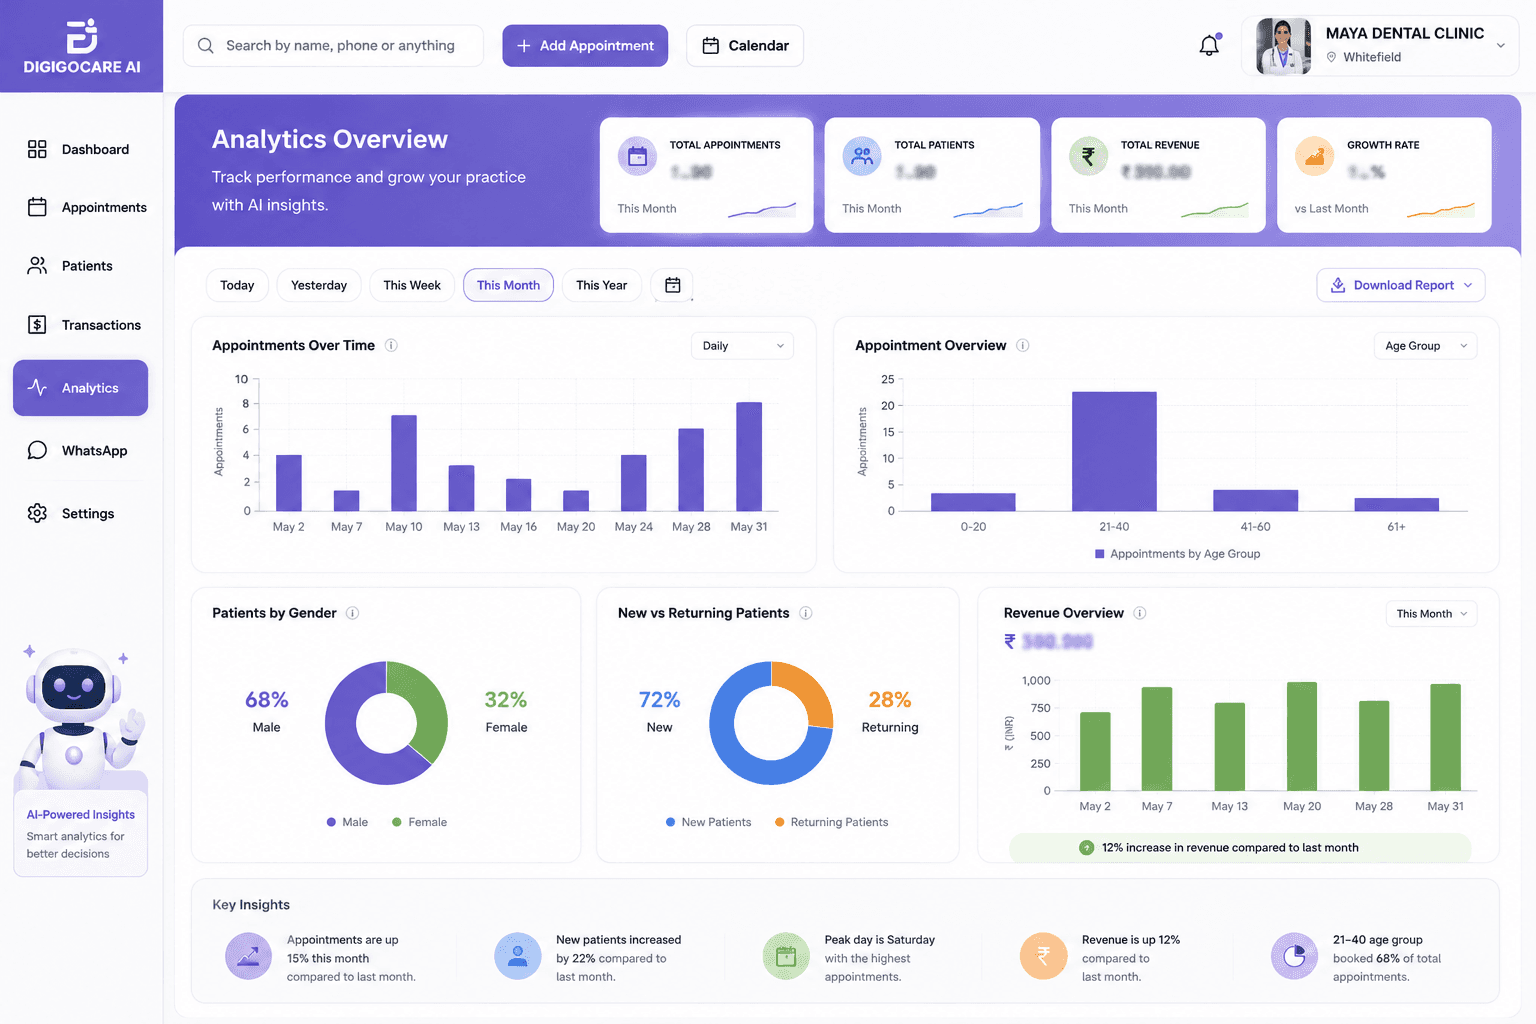Click the AI-Powered Insights card
This screenshot has height=1024, width=1536.
pyautogui.click(x=81, y=834)
